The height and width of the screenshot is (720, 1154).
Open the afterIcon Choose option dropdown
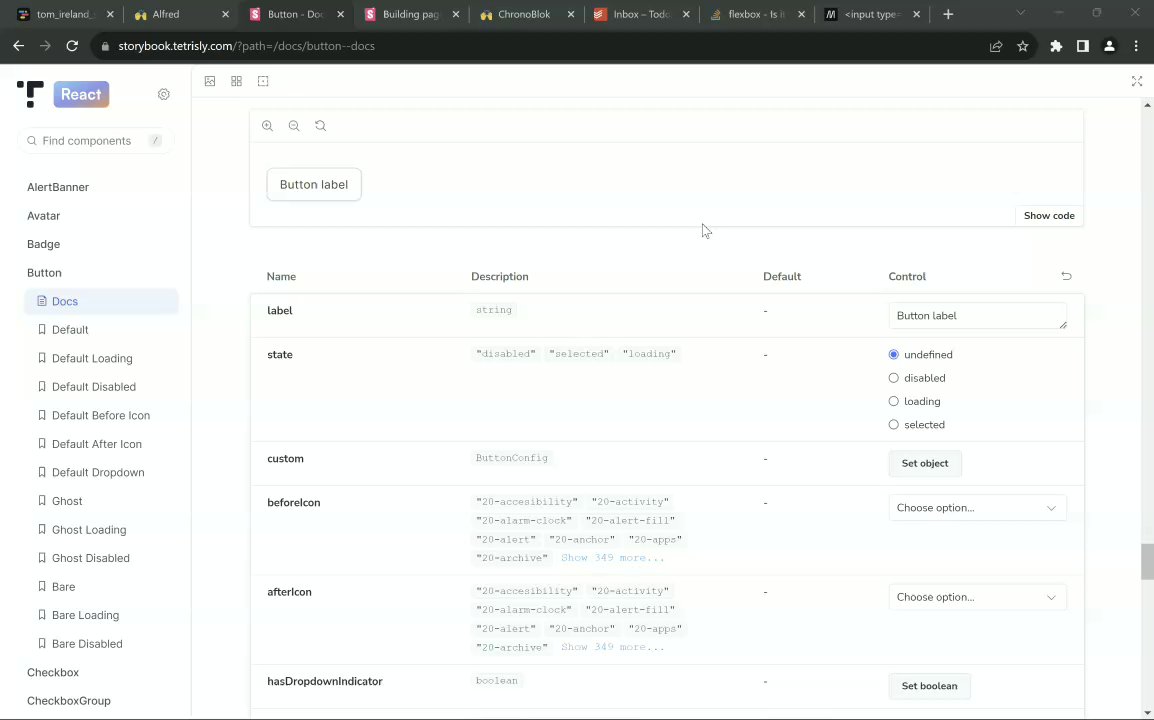[977, 597]
